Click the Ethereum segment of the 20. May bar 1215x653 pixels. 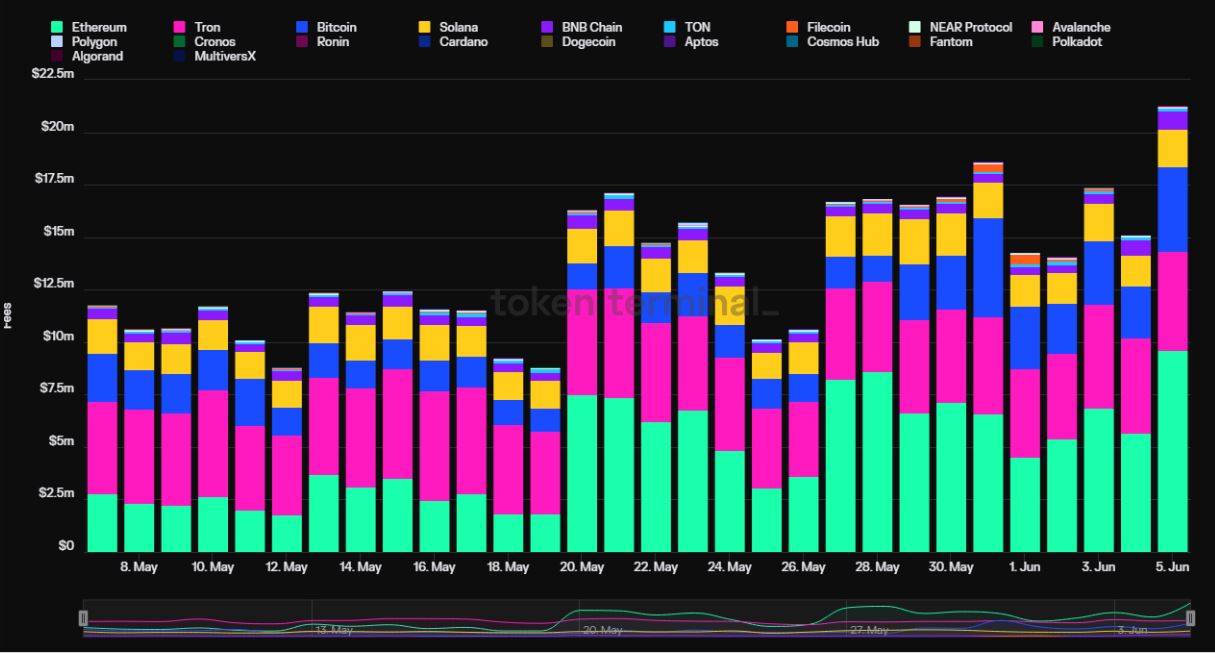coord(582,473)
